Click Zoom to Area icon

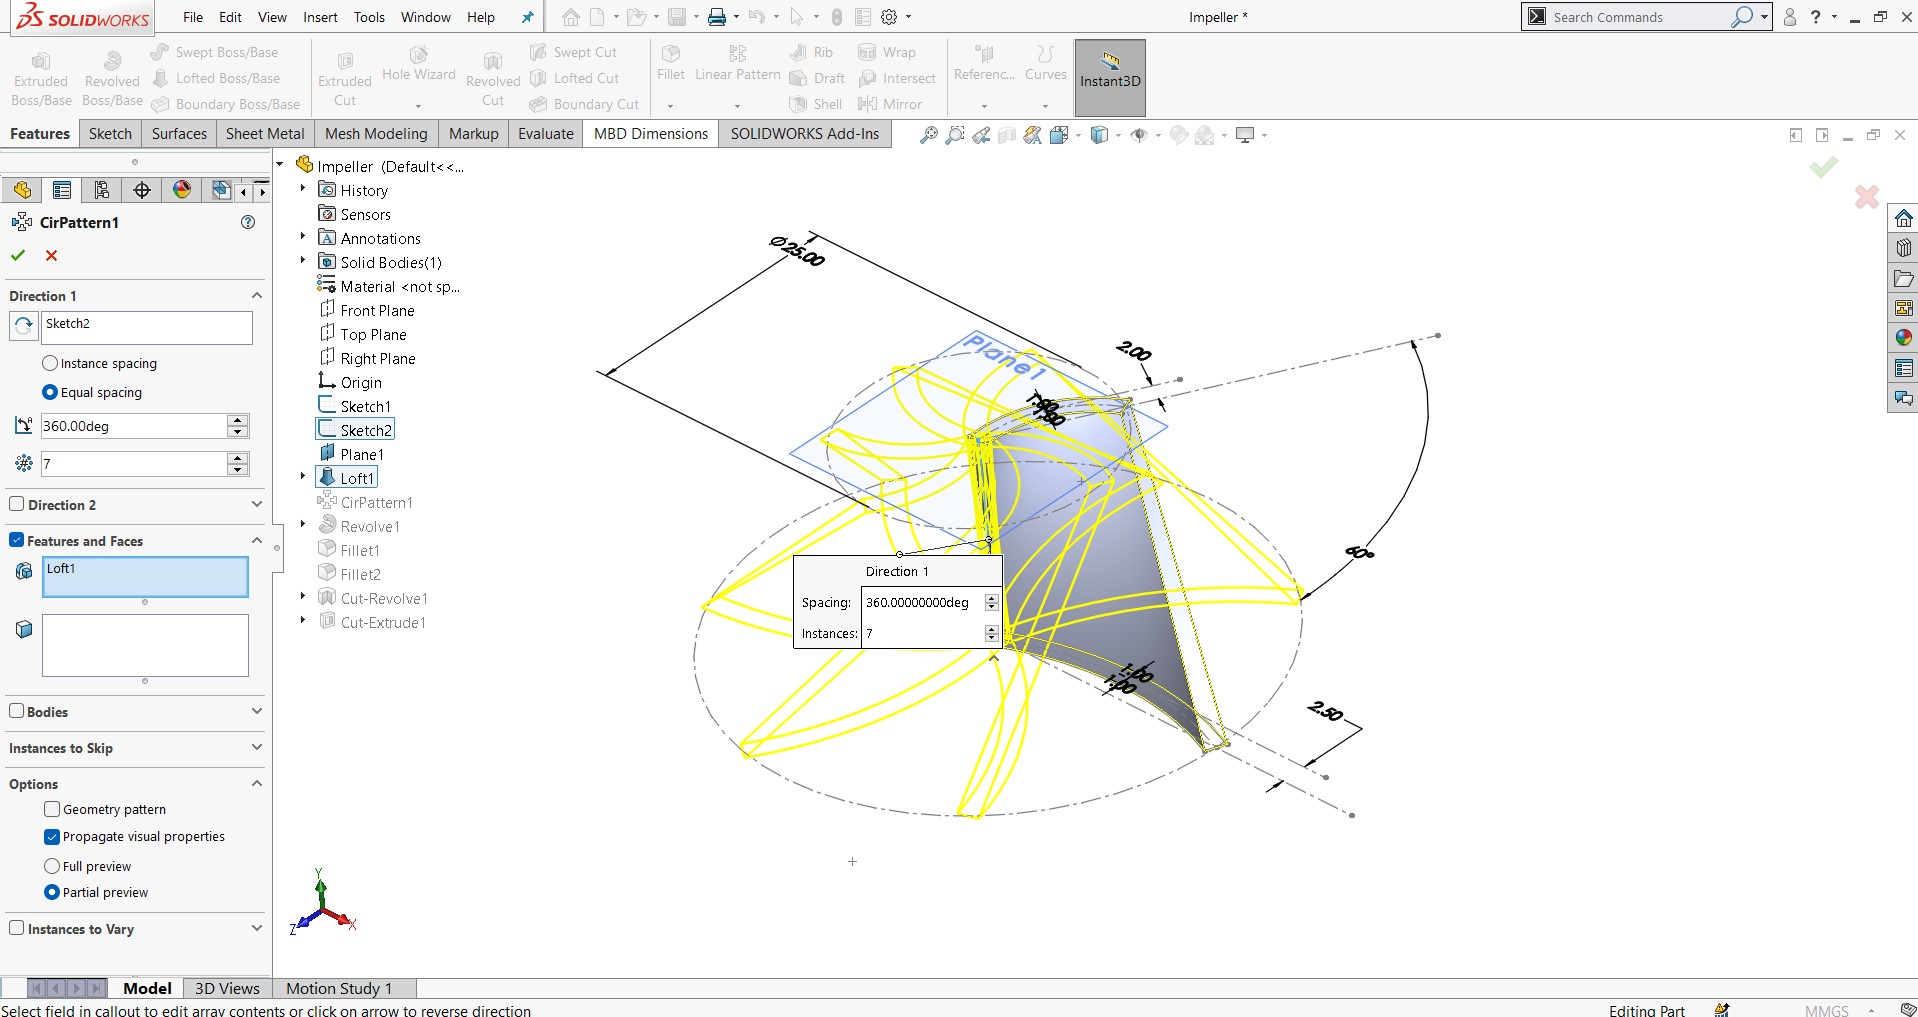955,135
